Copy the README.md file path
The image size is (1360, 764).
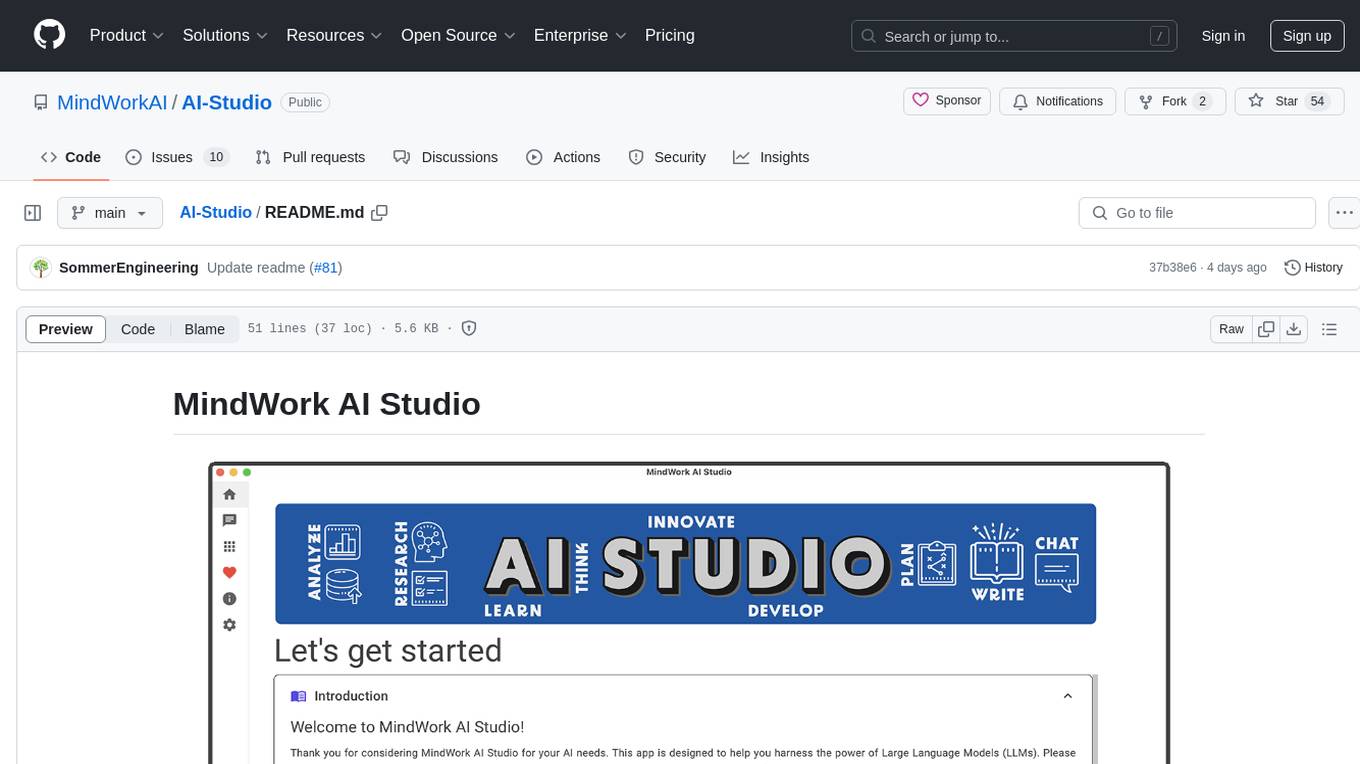[379, 212]
